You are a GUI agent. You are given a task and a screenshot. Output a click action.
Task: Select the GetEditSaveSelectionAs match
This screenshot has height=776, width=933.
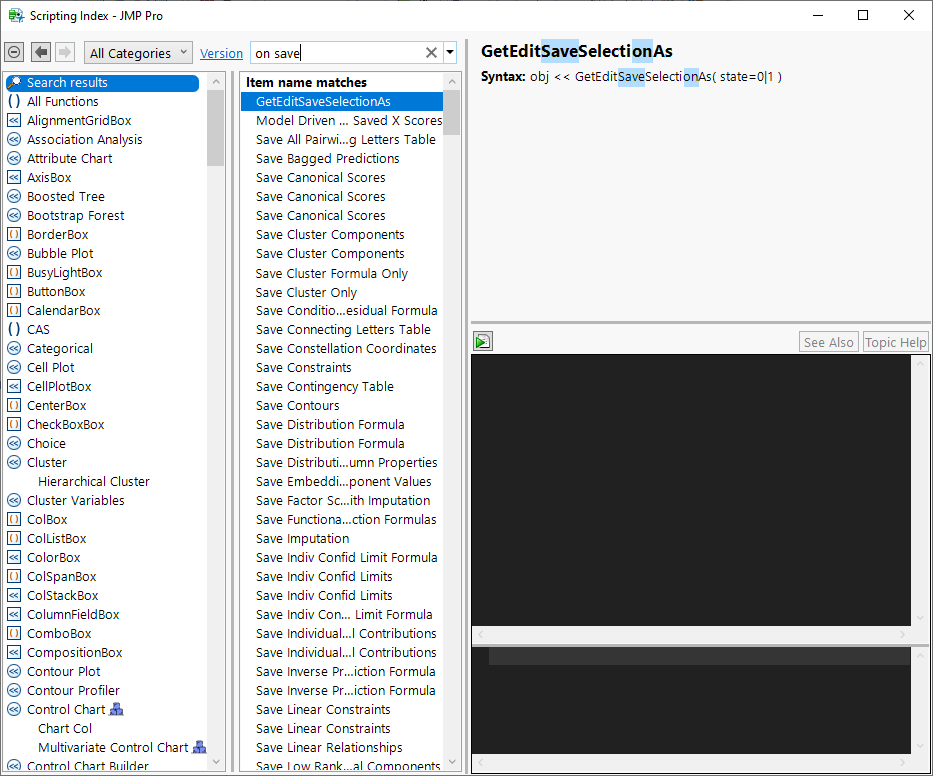[342, 102]
